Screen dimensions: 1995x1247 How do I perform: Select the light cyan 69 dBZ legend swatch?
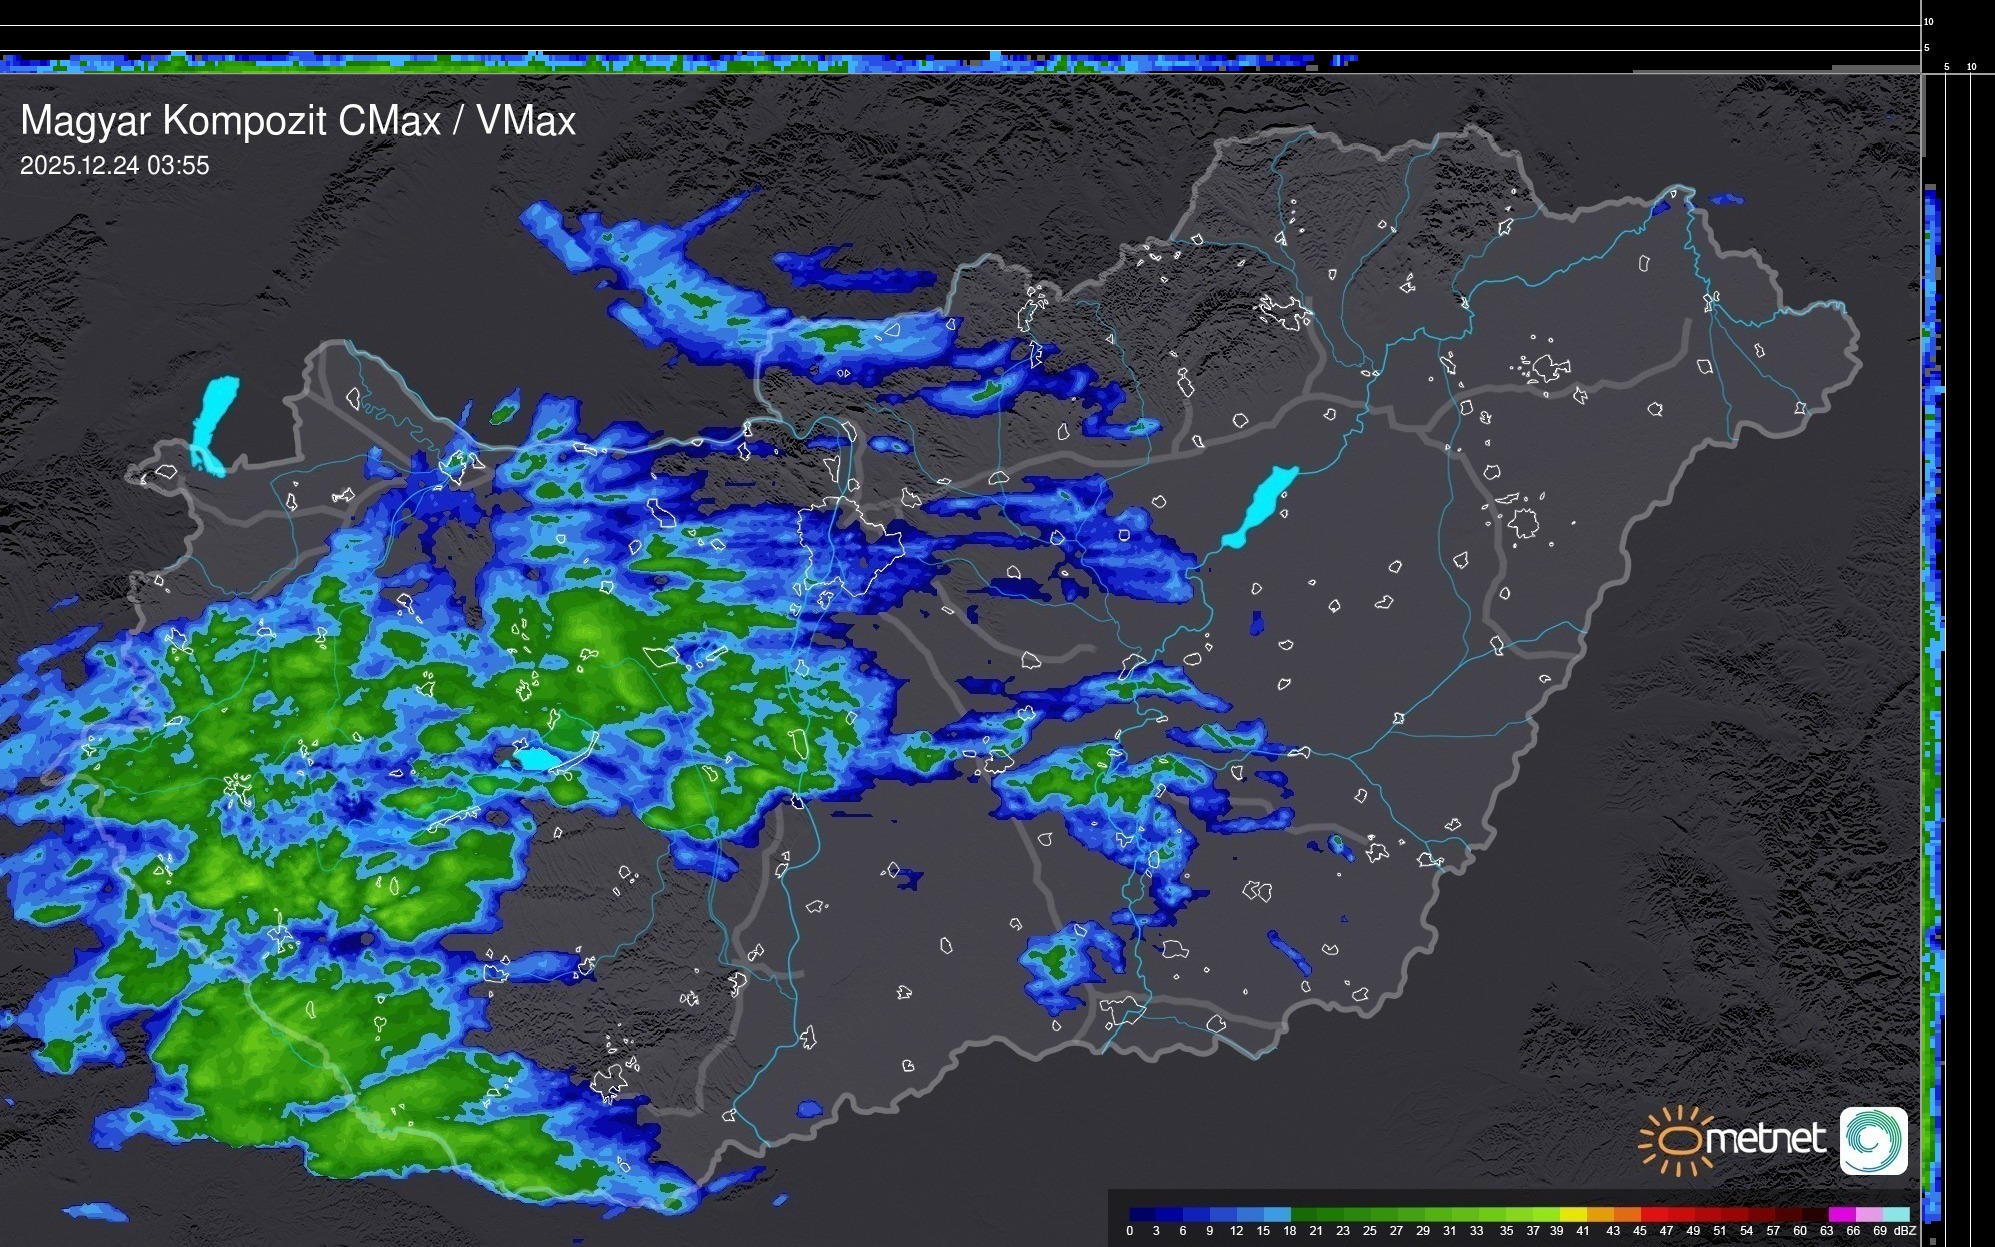(1895, 1214)
